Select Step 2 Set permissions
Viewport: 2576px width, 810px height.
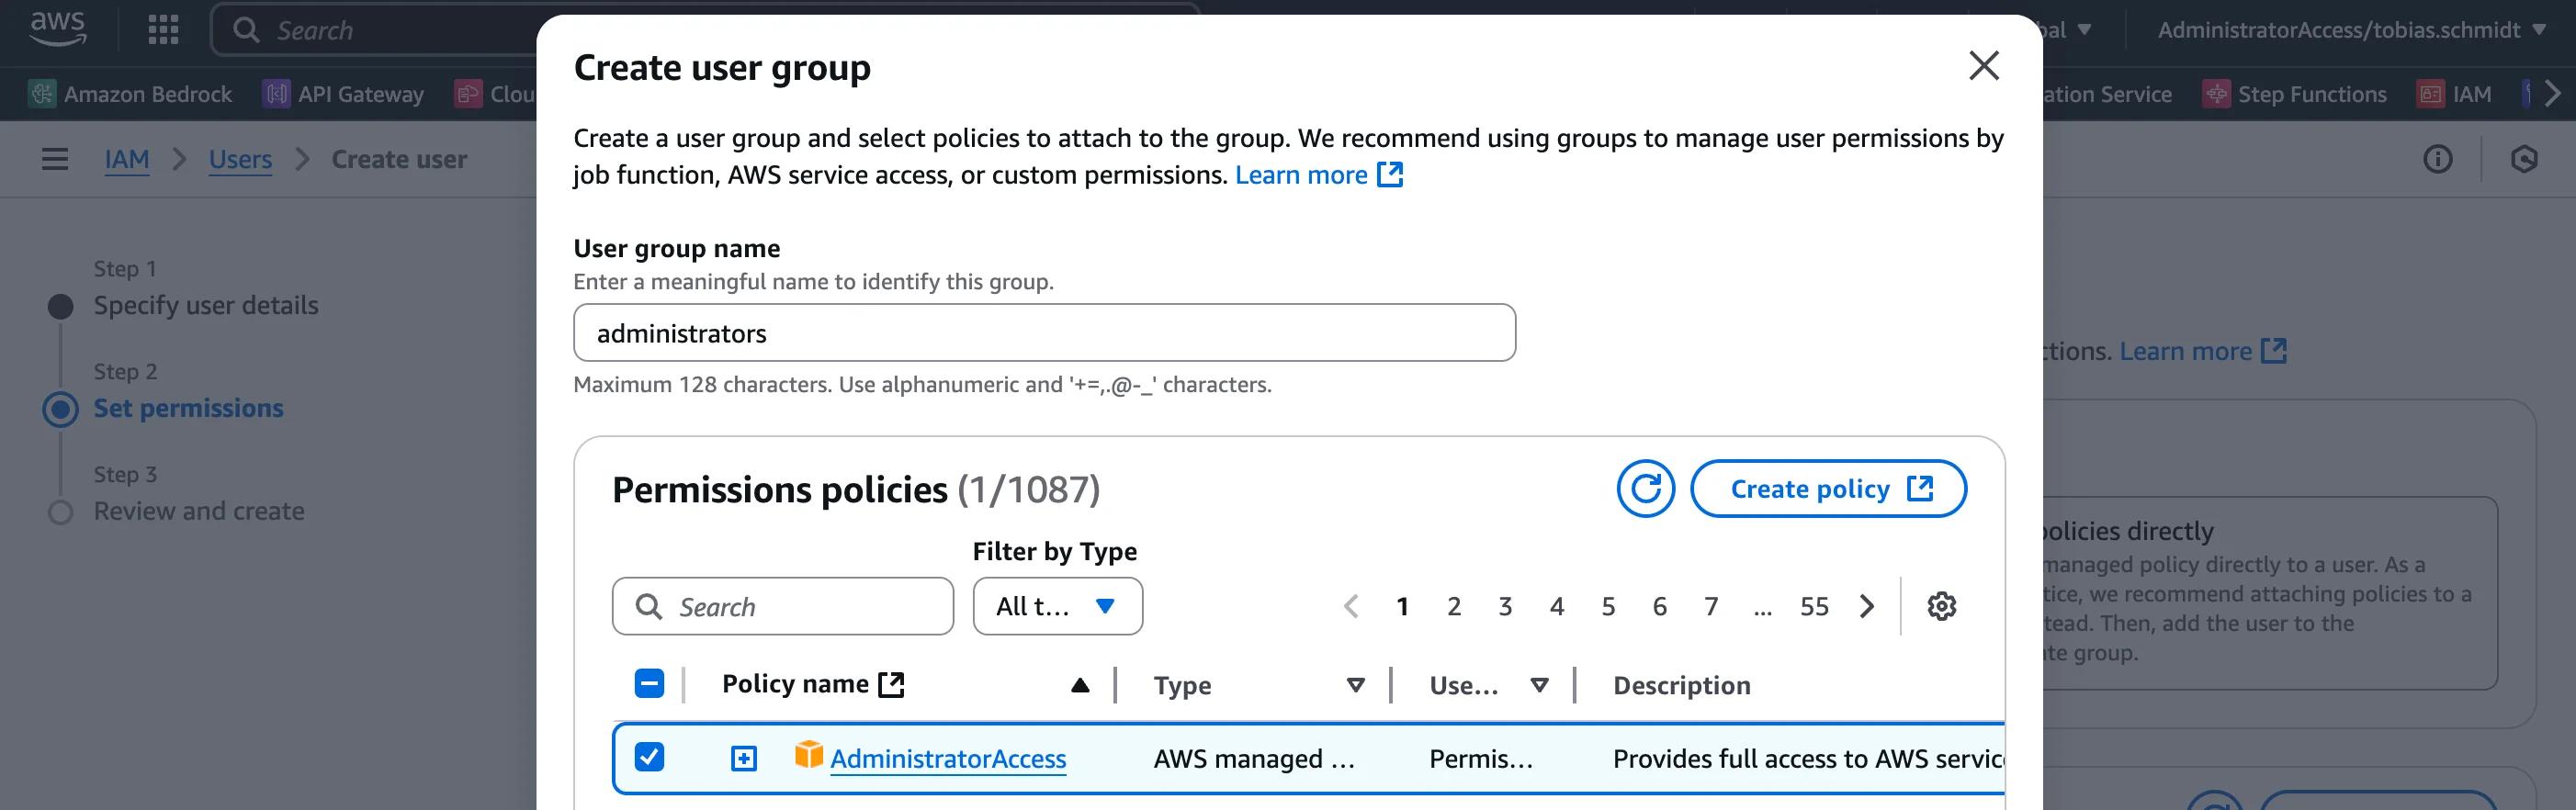[x=188, y=408]
